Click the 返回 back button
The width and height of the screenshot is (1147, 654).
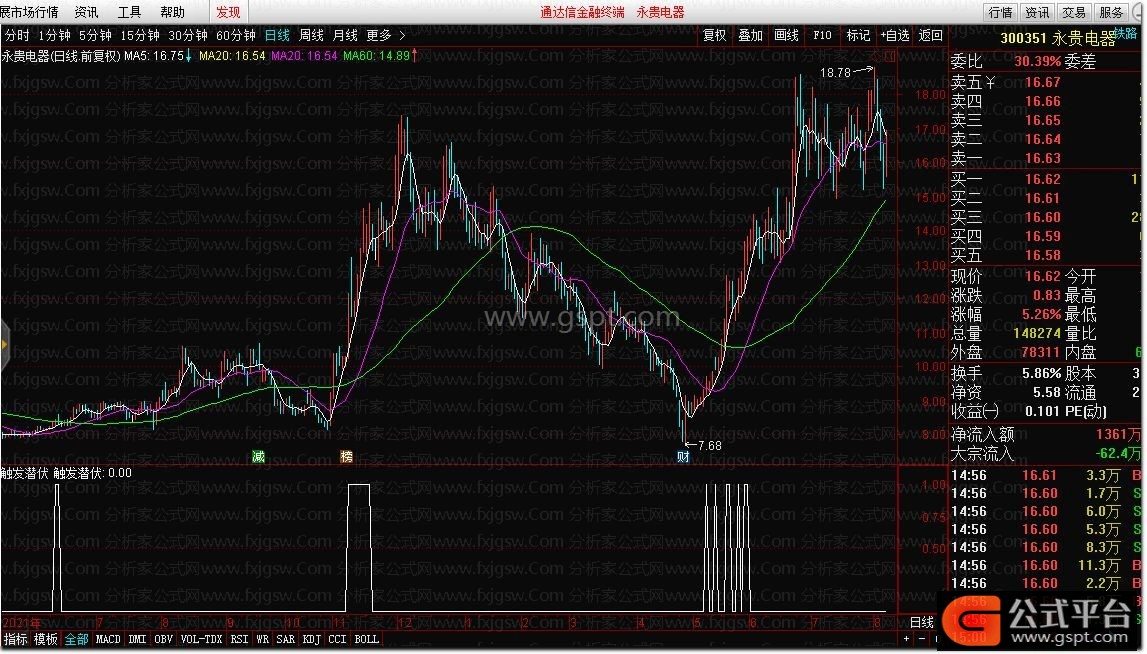tap(930, 35)
